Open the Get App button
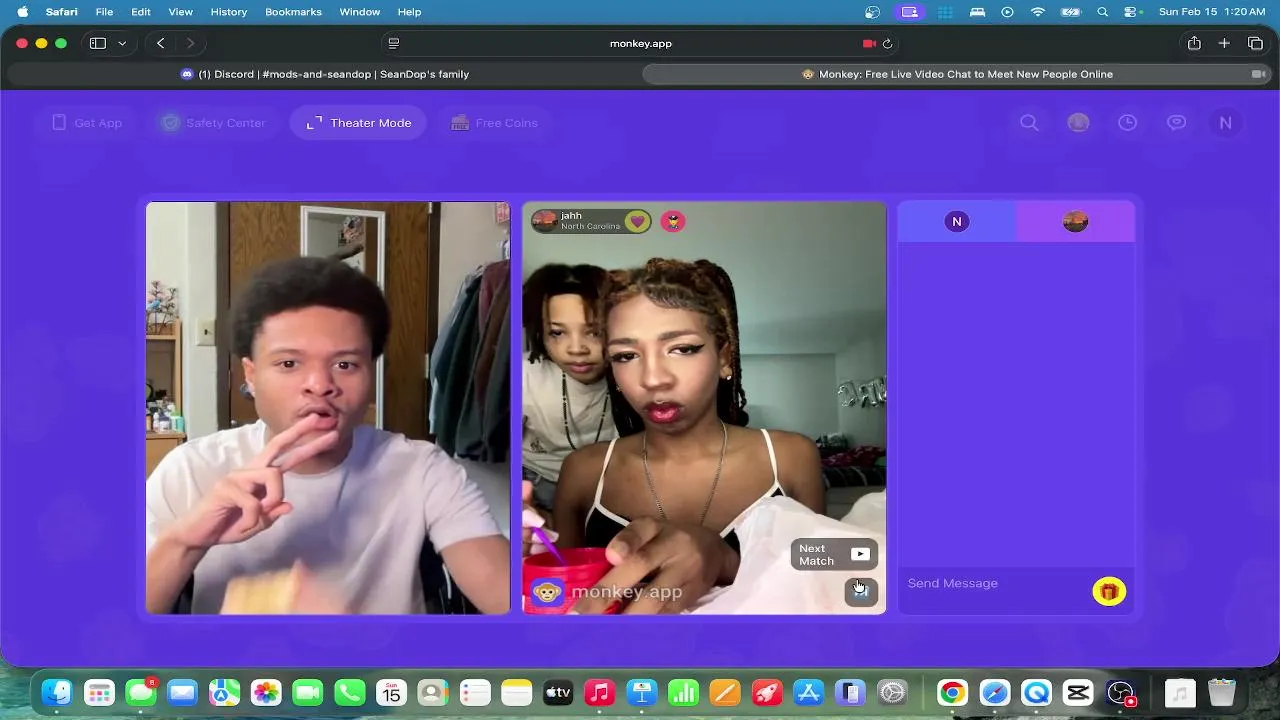Viewport: 1280px width, 720px height. [86, 123]
